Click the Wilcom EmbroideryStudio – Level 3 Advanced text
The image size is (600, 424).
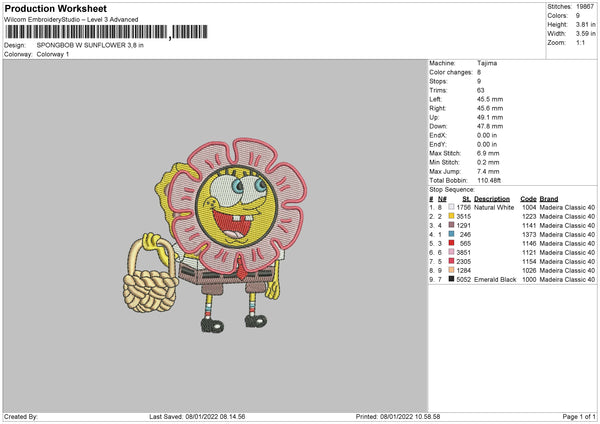click(x=71, y=20)
